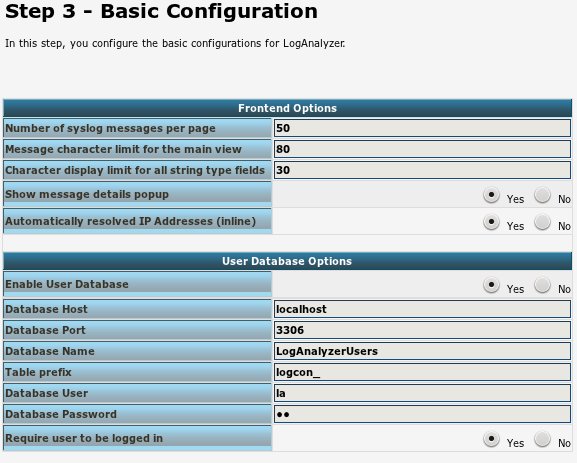Click the Database Password field
This screenshot has height=463, width=577.
(x=422, y=414)
